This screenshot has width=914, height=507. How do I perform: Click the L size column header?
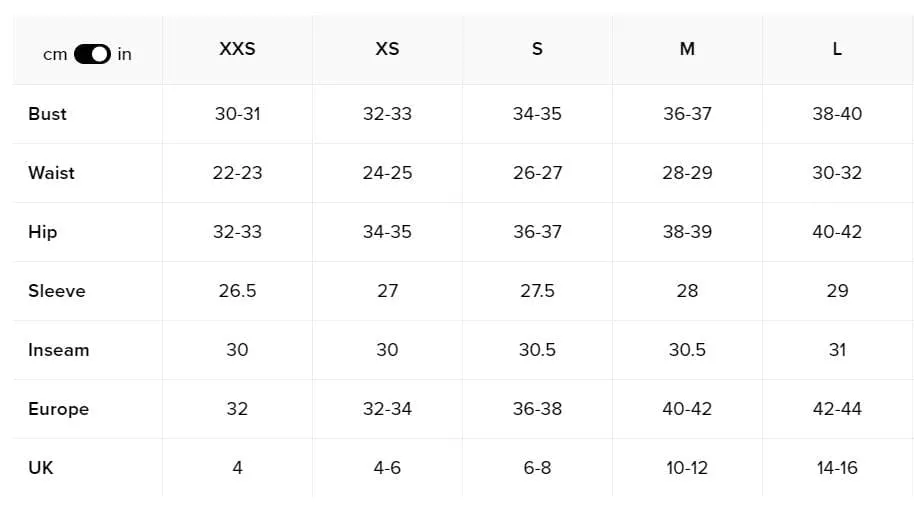(x=837, y=49)
